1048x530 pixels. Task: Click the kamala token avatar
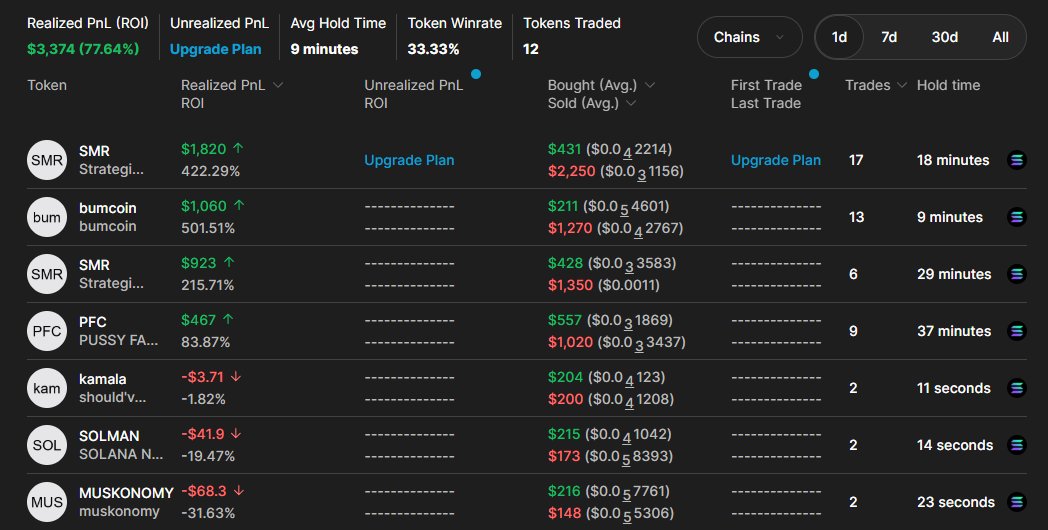click(x=47, y=388)
